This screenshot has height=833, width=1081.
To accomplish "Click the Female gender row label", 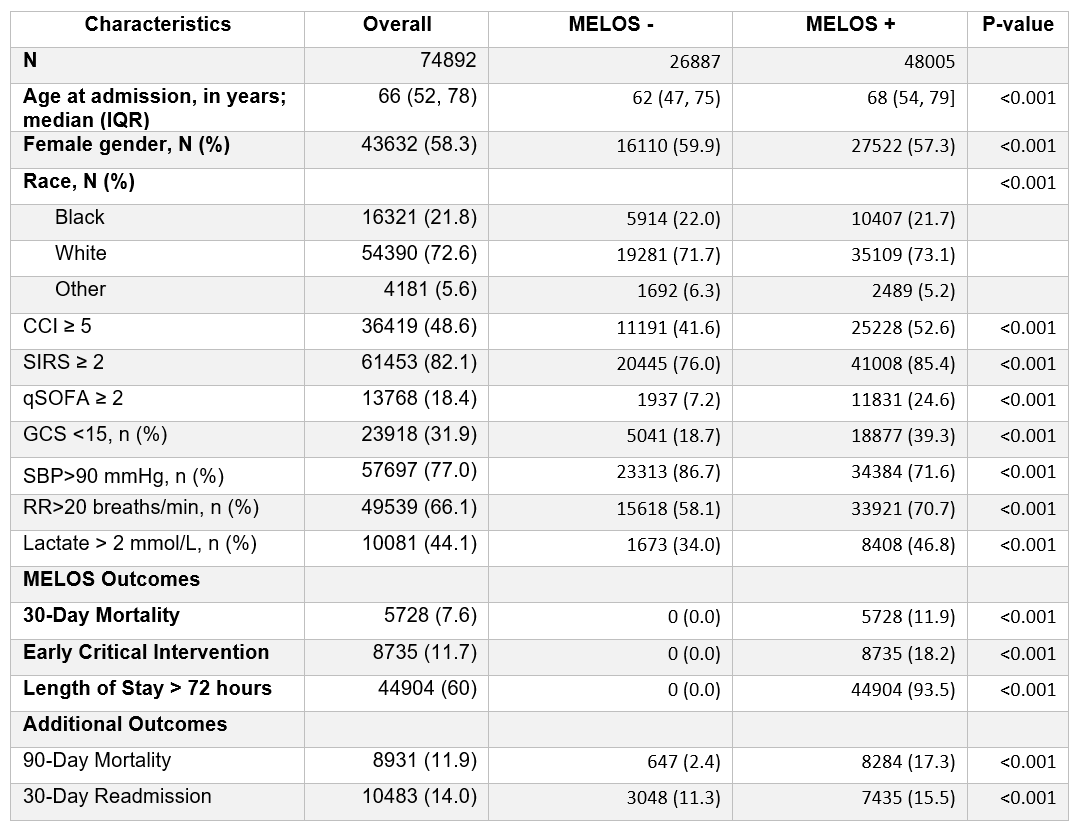I will (127, 145).
